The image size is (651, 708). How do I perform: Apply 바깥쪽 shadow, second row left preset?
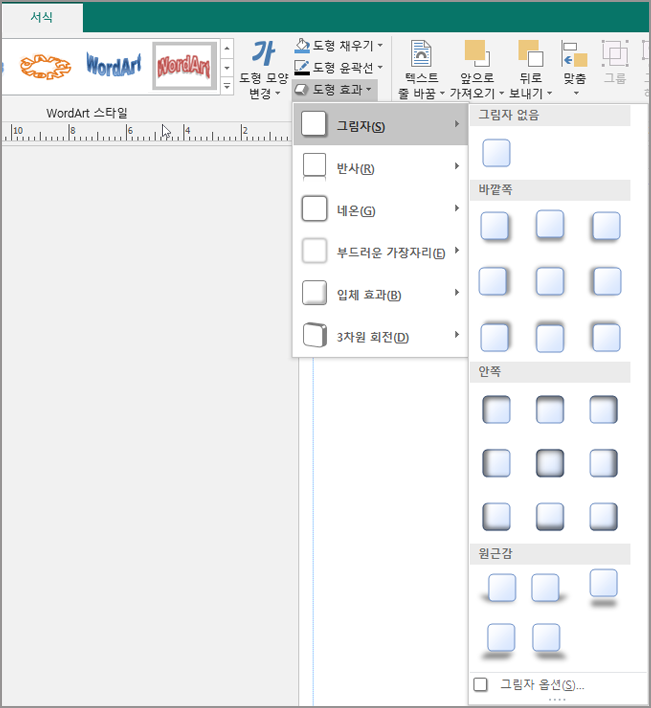493,281
